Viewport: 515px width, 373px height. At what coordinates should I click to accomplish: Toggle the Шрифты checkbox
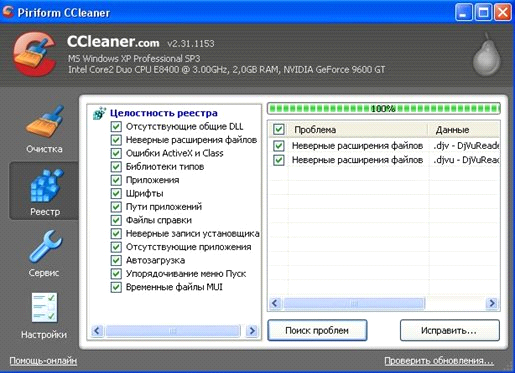tap(116, 193)
